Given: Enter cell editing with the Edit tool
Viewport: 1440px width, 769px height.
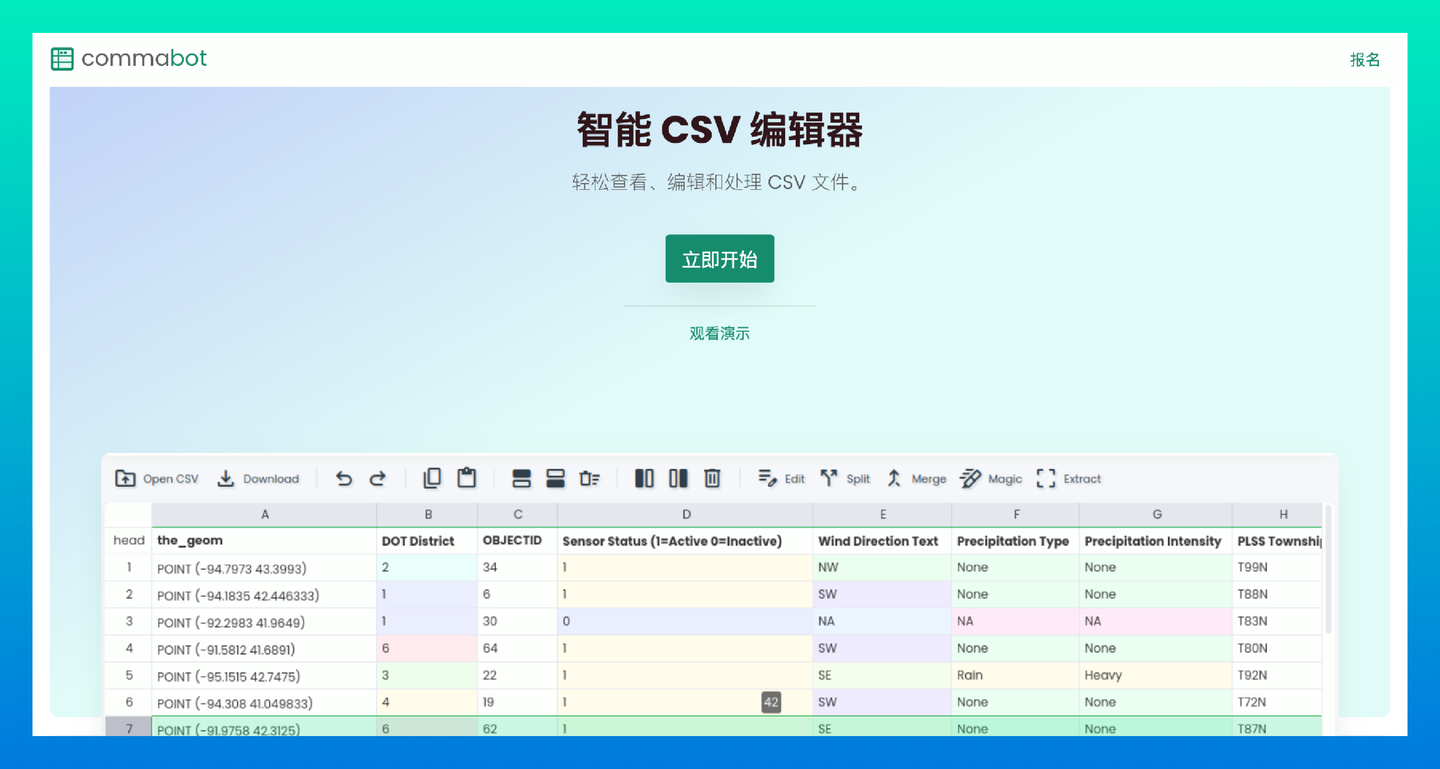Looking at the screenshot, I should (781, 478).
